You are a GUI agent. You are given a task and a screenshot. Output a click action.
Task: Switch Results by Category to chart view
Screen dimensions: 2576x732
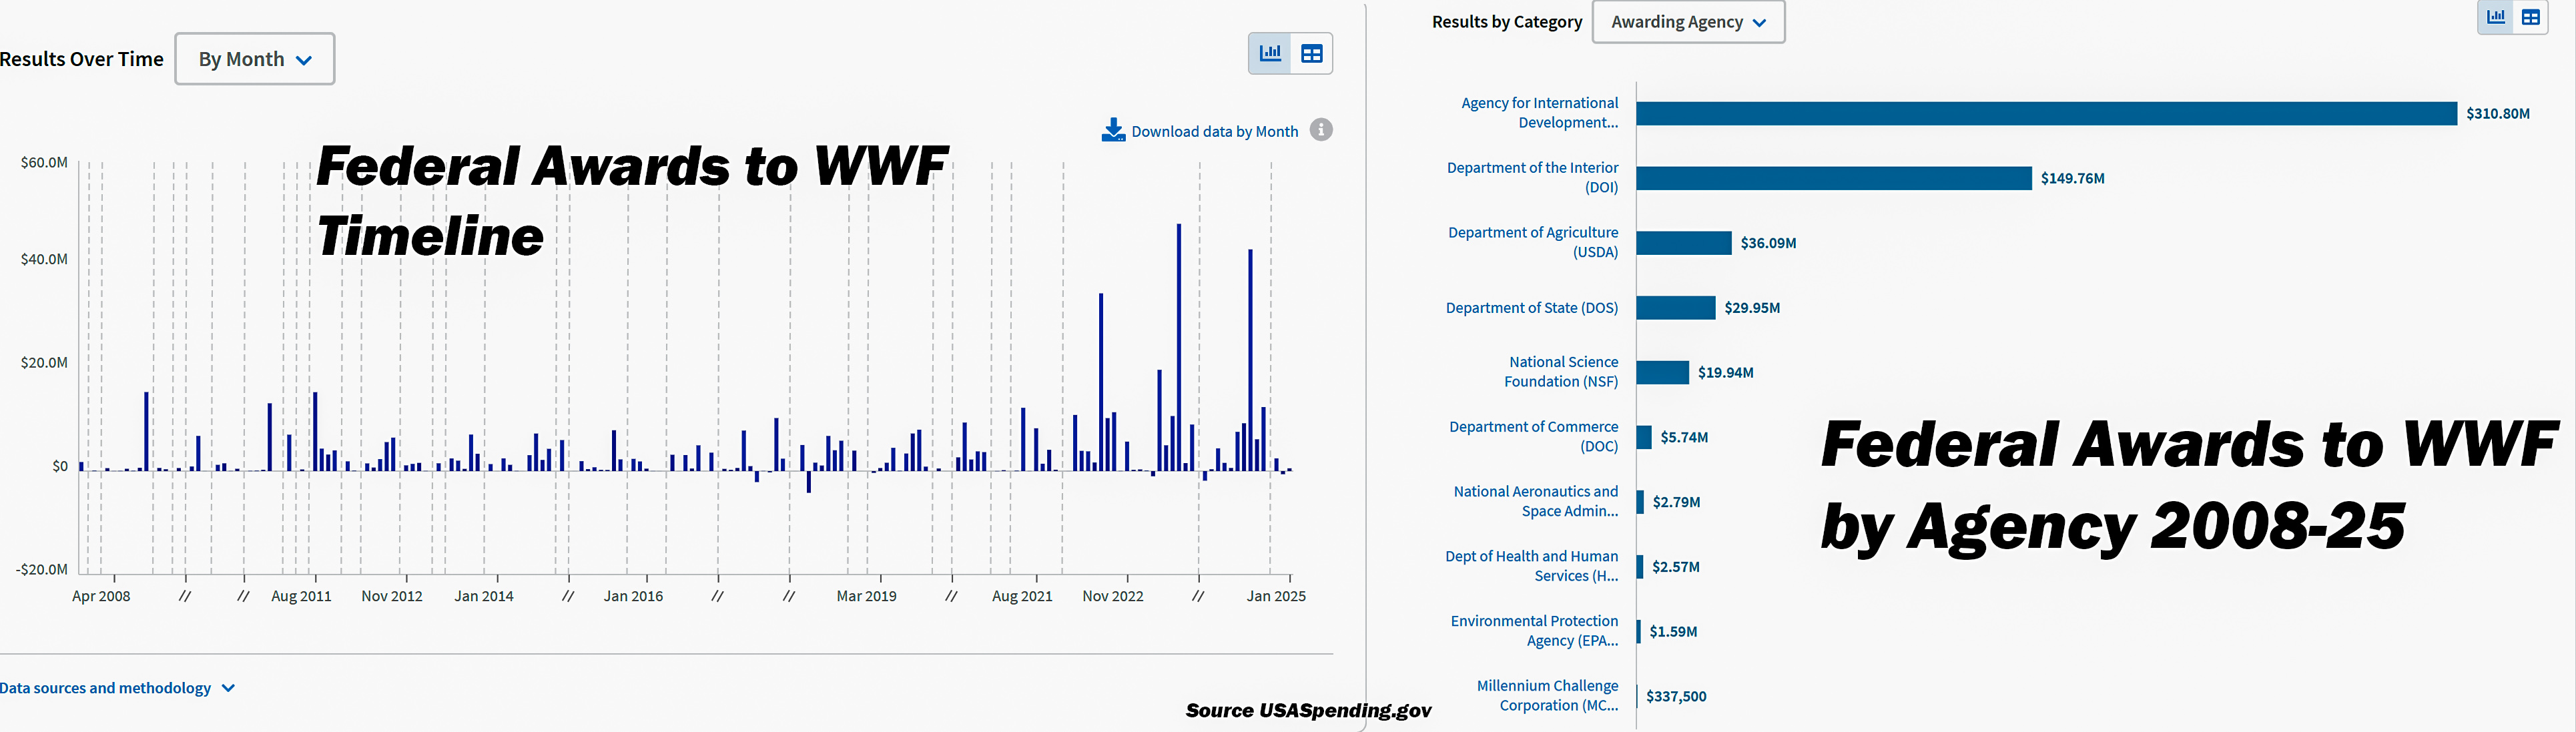(x=2496, y=17)
